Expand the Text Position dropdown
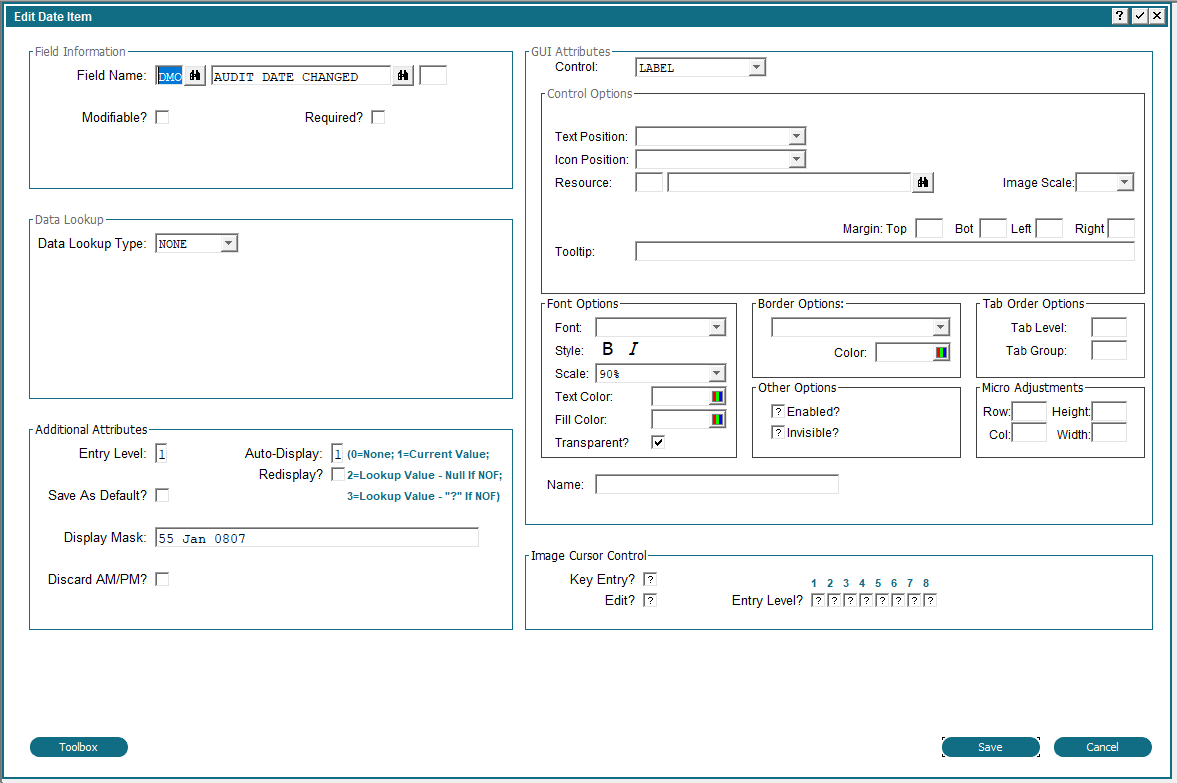The height and width of the screenshot is (783, 1177). pyautogui.click(x=796, y=137)
